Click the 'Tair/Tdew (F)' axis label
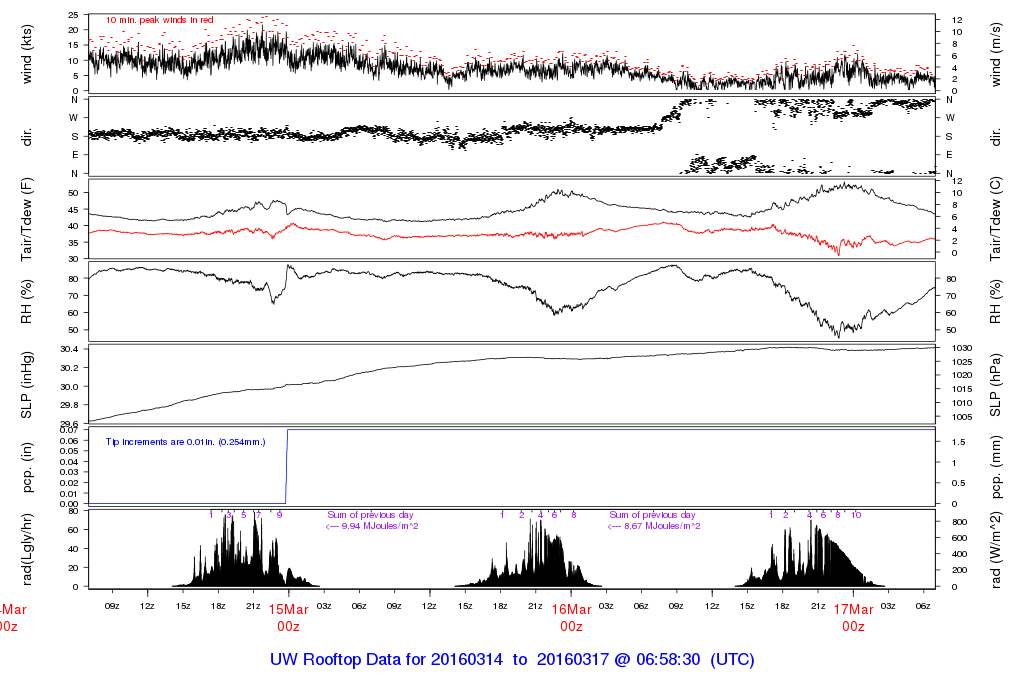1024x700 pixels. click(x=27, y=220)
